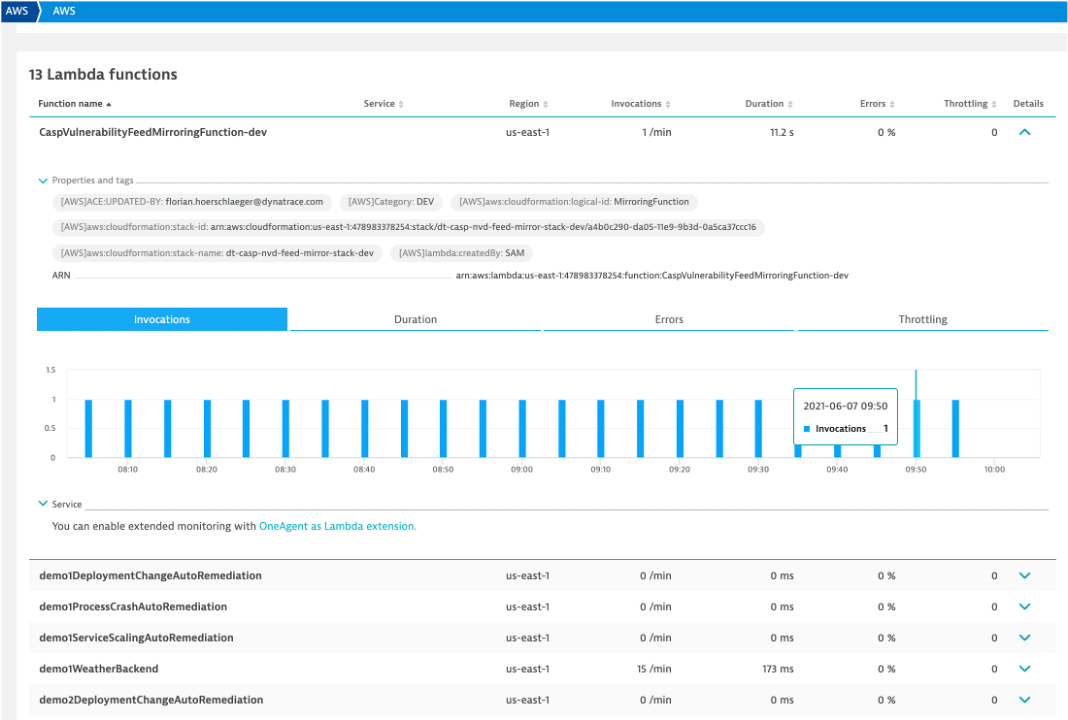The image size is (1068, 720).
Task: Open demo1ProcessCrashAutoRemediation function row
Action: pos(133,607)
